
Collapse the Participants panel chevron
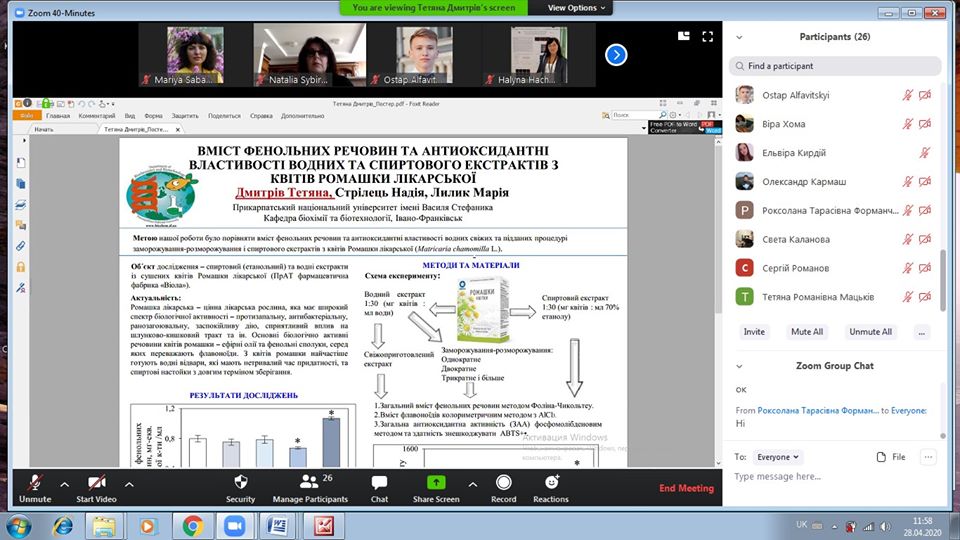[x=739, y=37]
